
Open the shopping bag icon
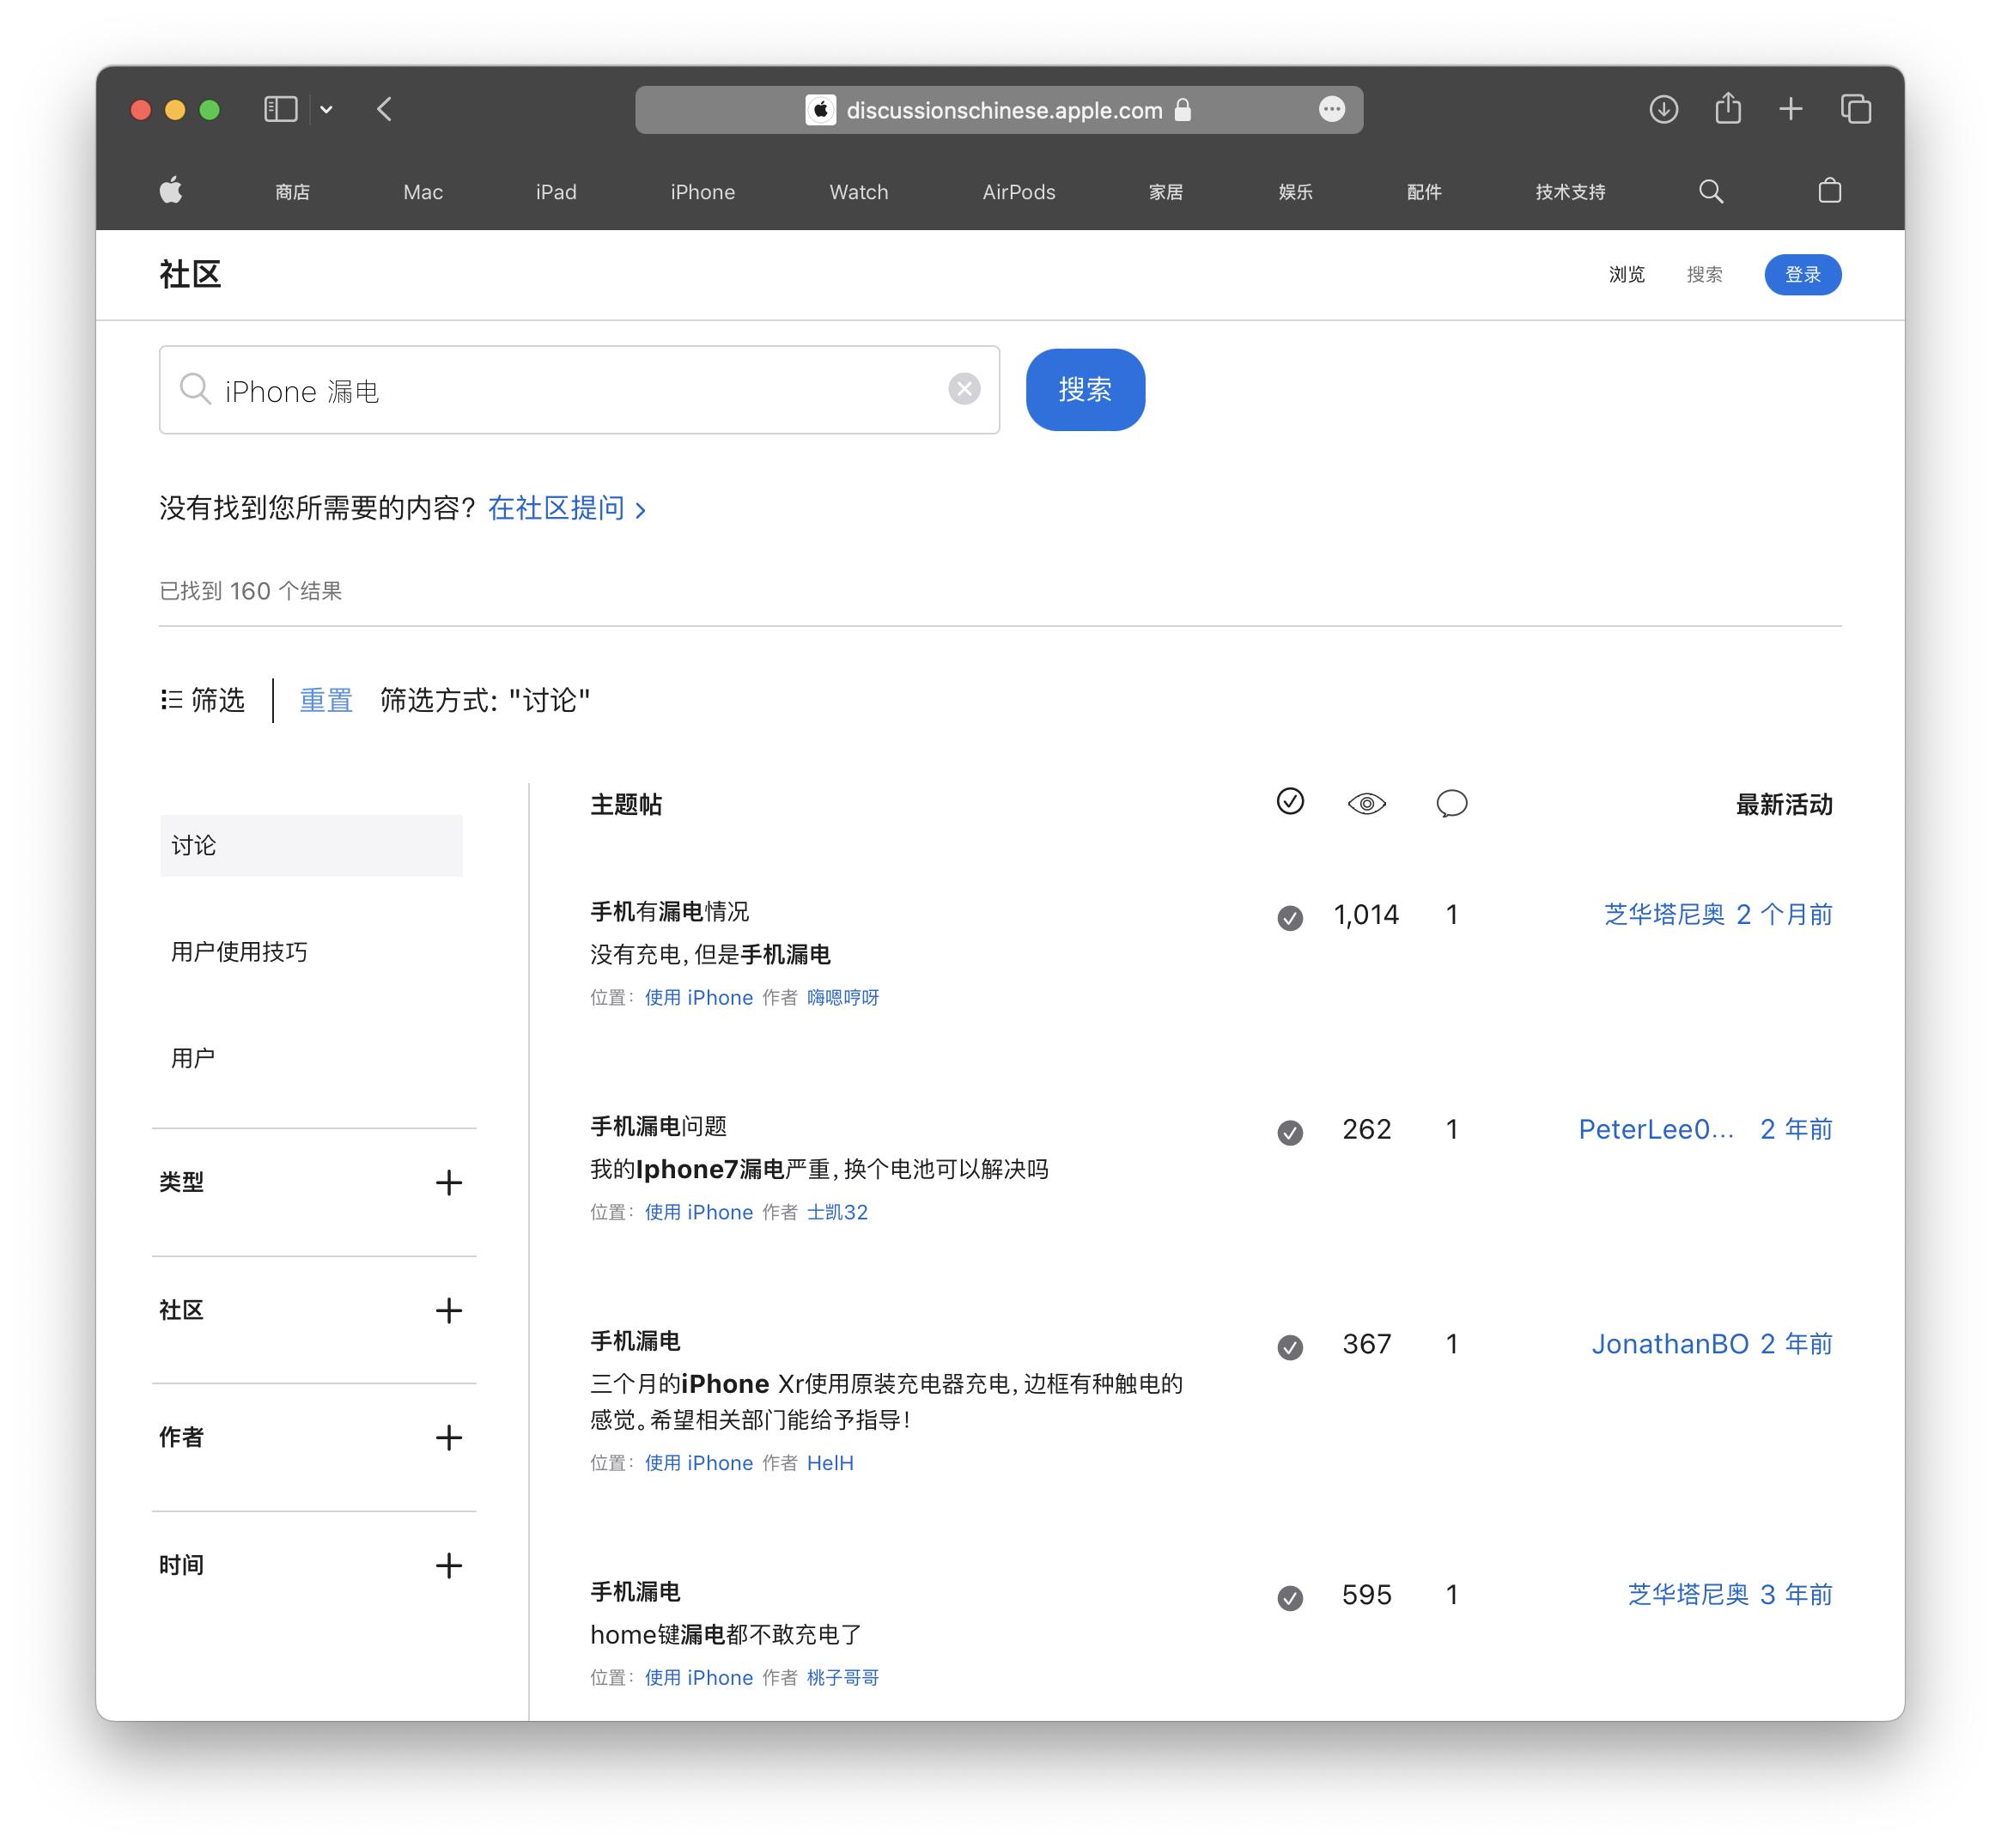[x=1829, y=191]
